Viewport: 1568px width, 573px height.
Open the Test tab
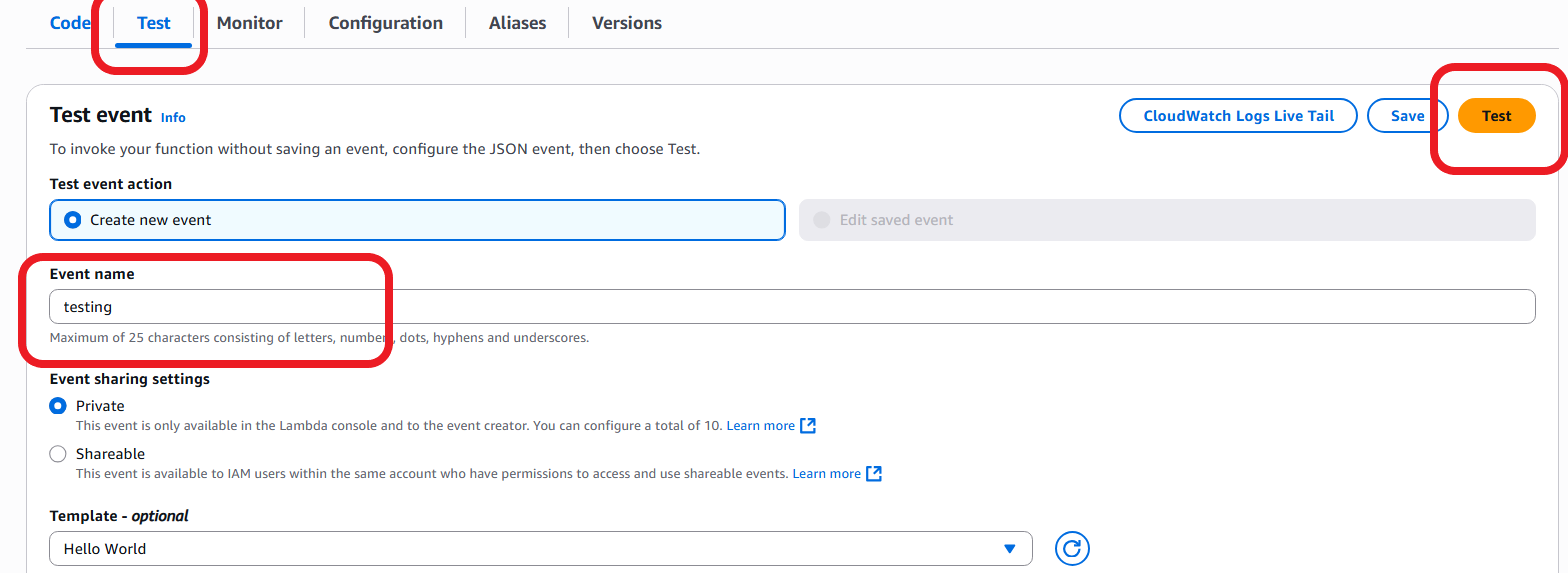[154, 23]
